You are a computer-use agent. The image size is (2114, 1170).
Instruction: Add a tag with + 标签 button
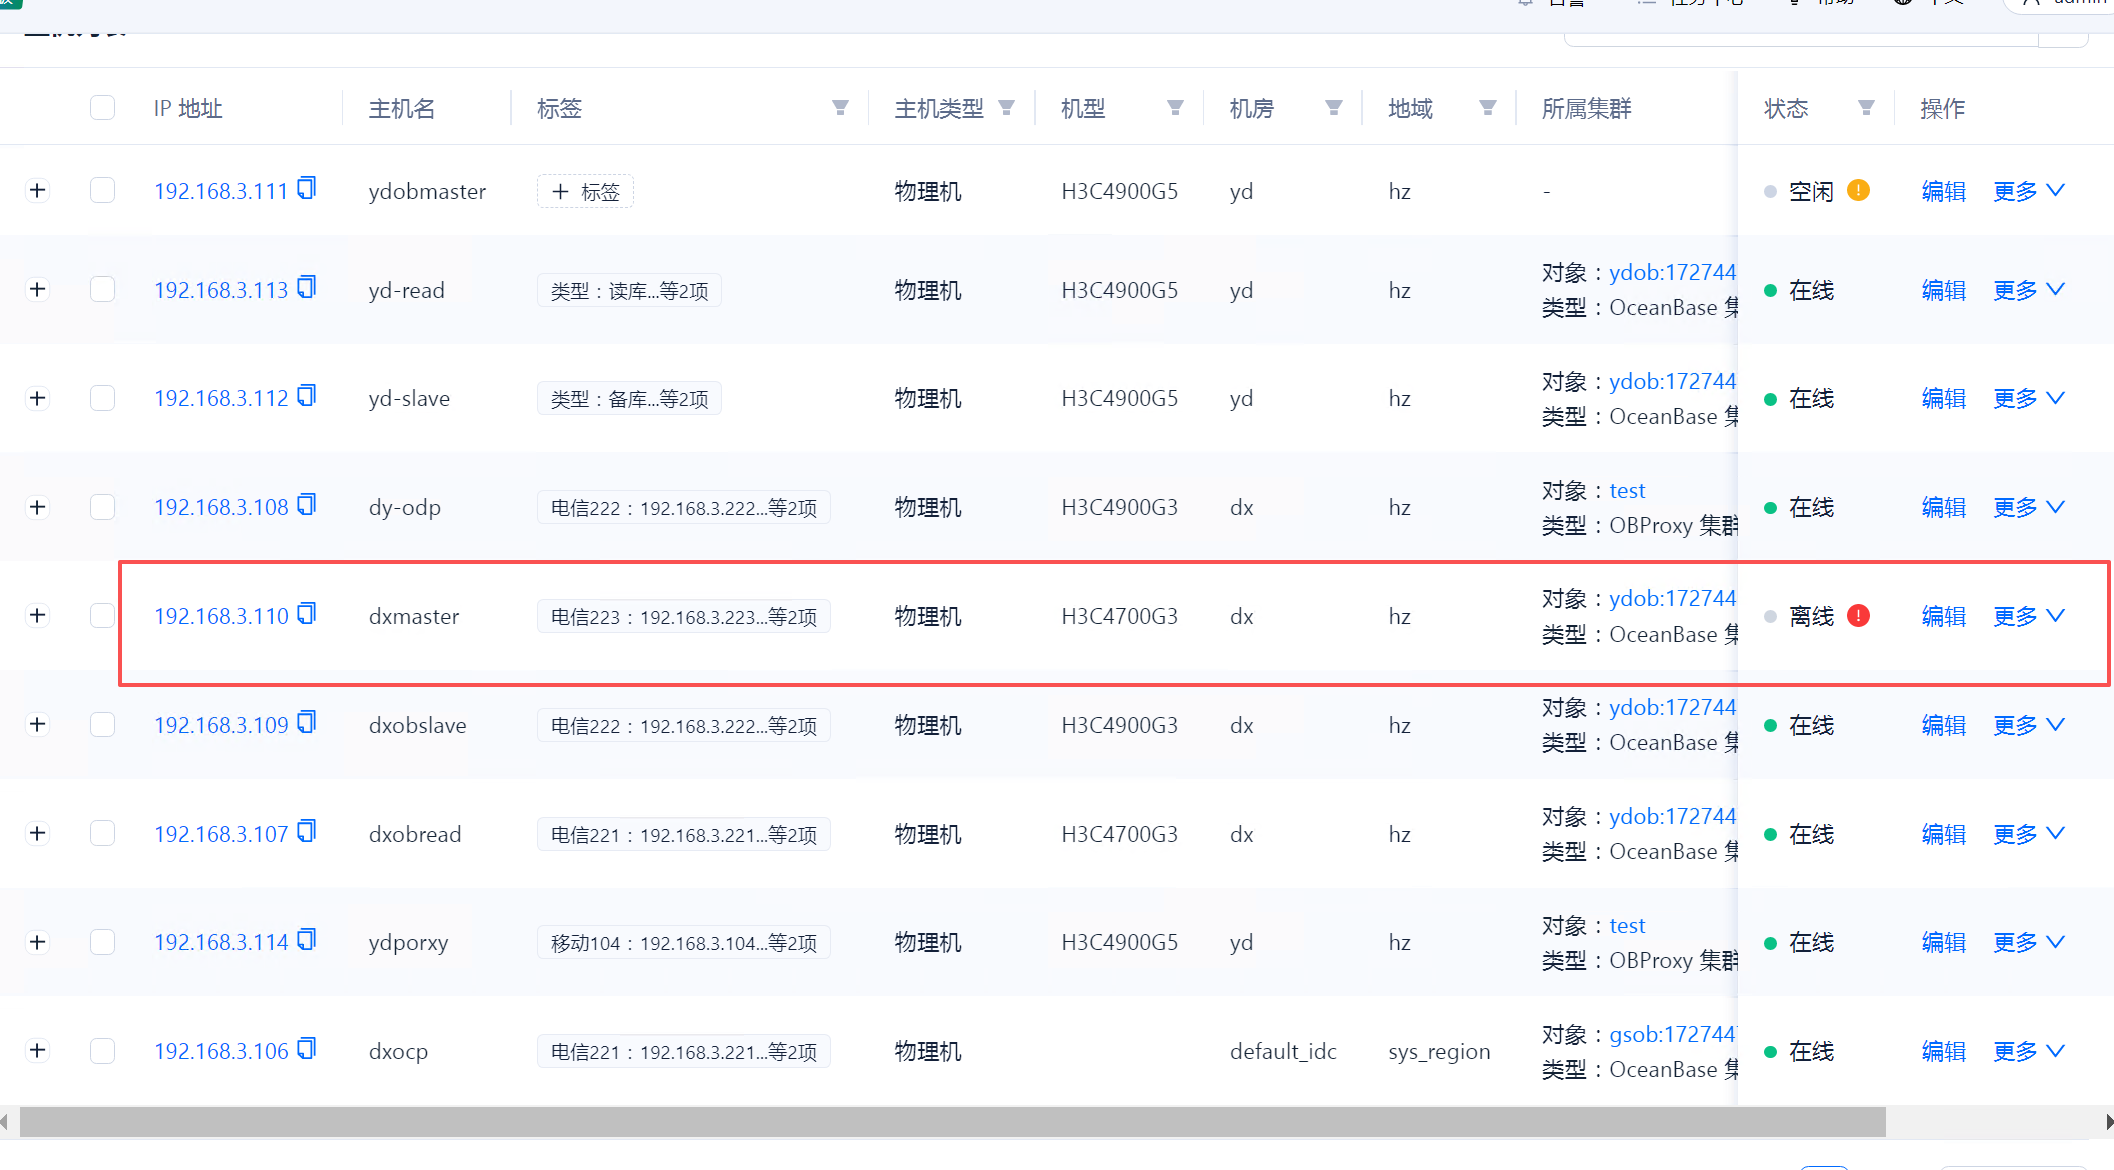(x=585, y=191)
